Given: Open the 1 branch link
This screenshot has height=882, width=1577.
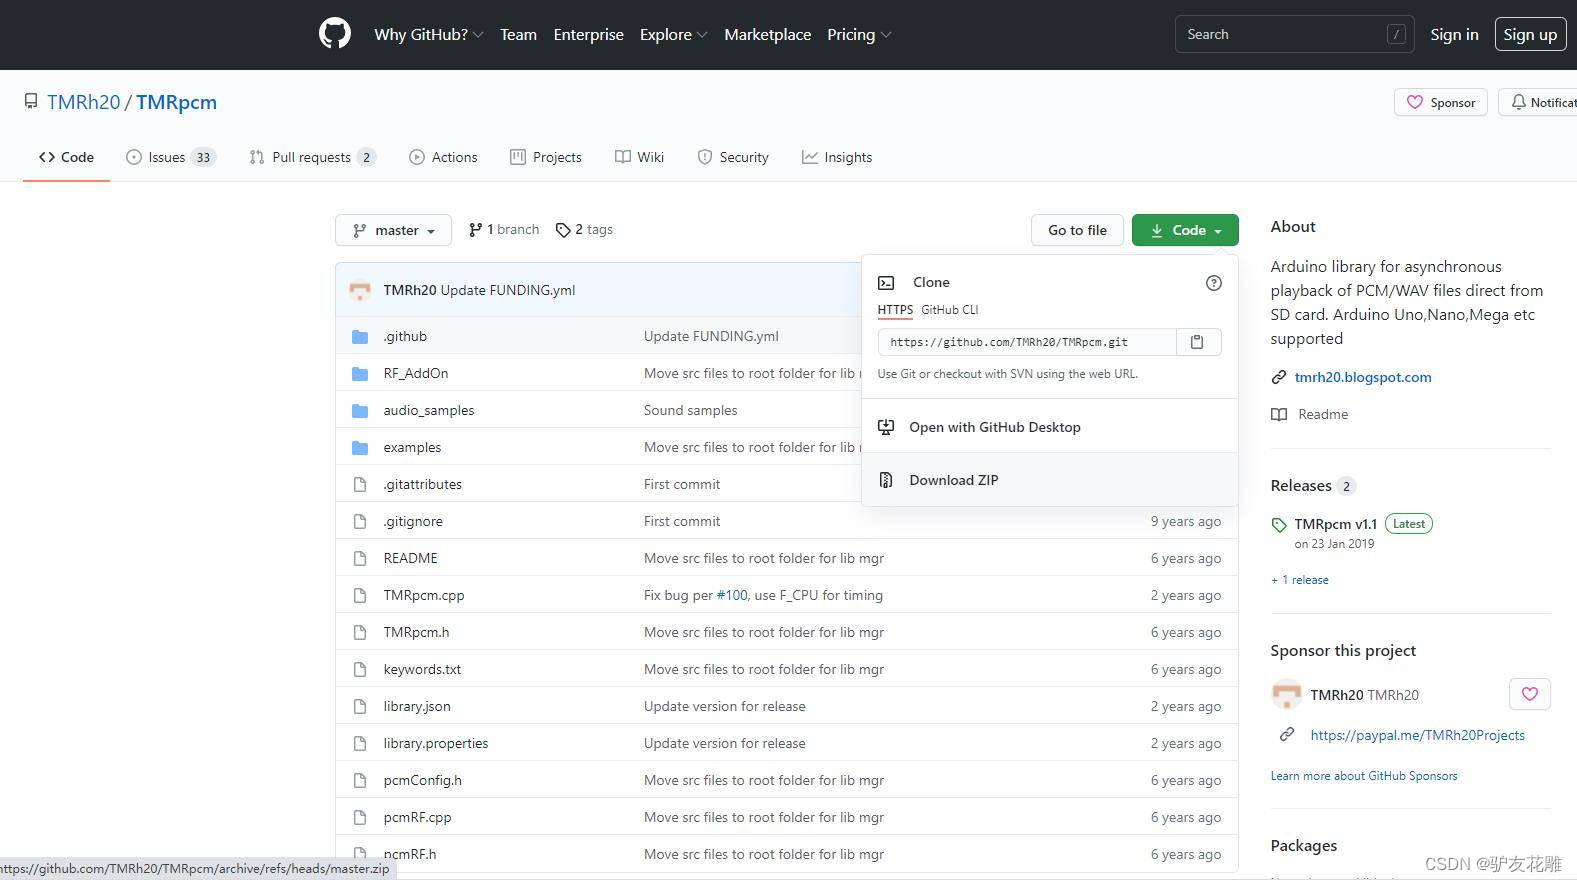Looking at the screenshot, I should click(x=504, y=230).
